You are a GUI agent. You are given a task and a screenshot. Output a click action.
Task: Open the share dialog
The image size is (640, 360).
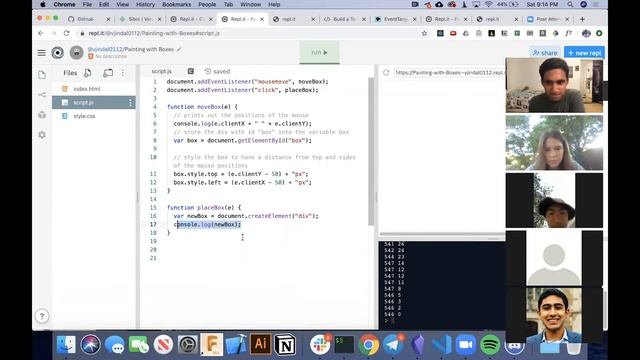pos(545,53)
